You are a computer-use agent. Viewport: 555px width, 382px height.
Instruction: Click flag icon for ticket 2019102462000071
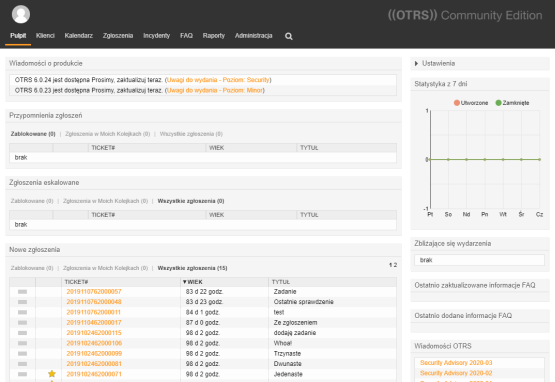23,374
